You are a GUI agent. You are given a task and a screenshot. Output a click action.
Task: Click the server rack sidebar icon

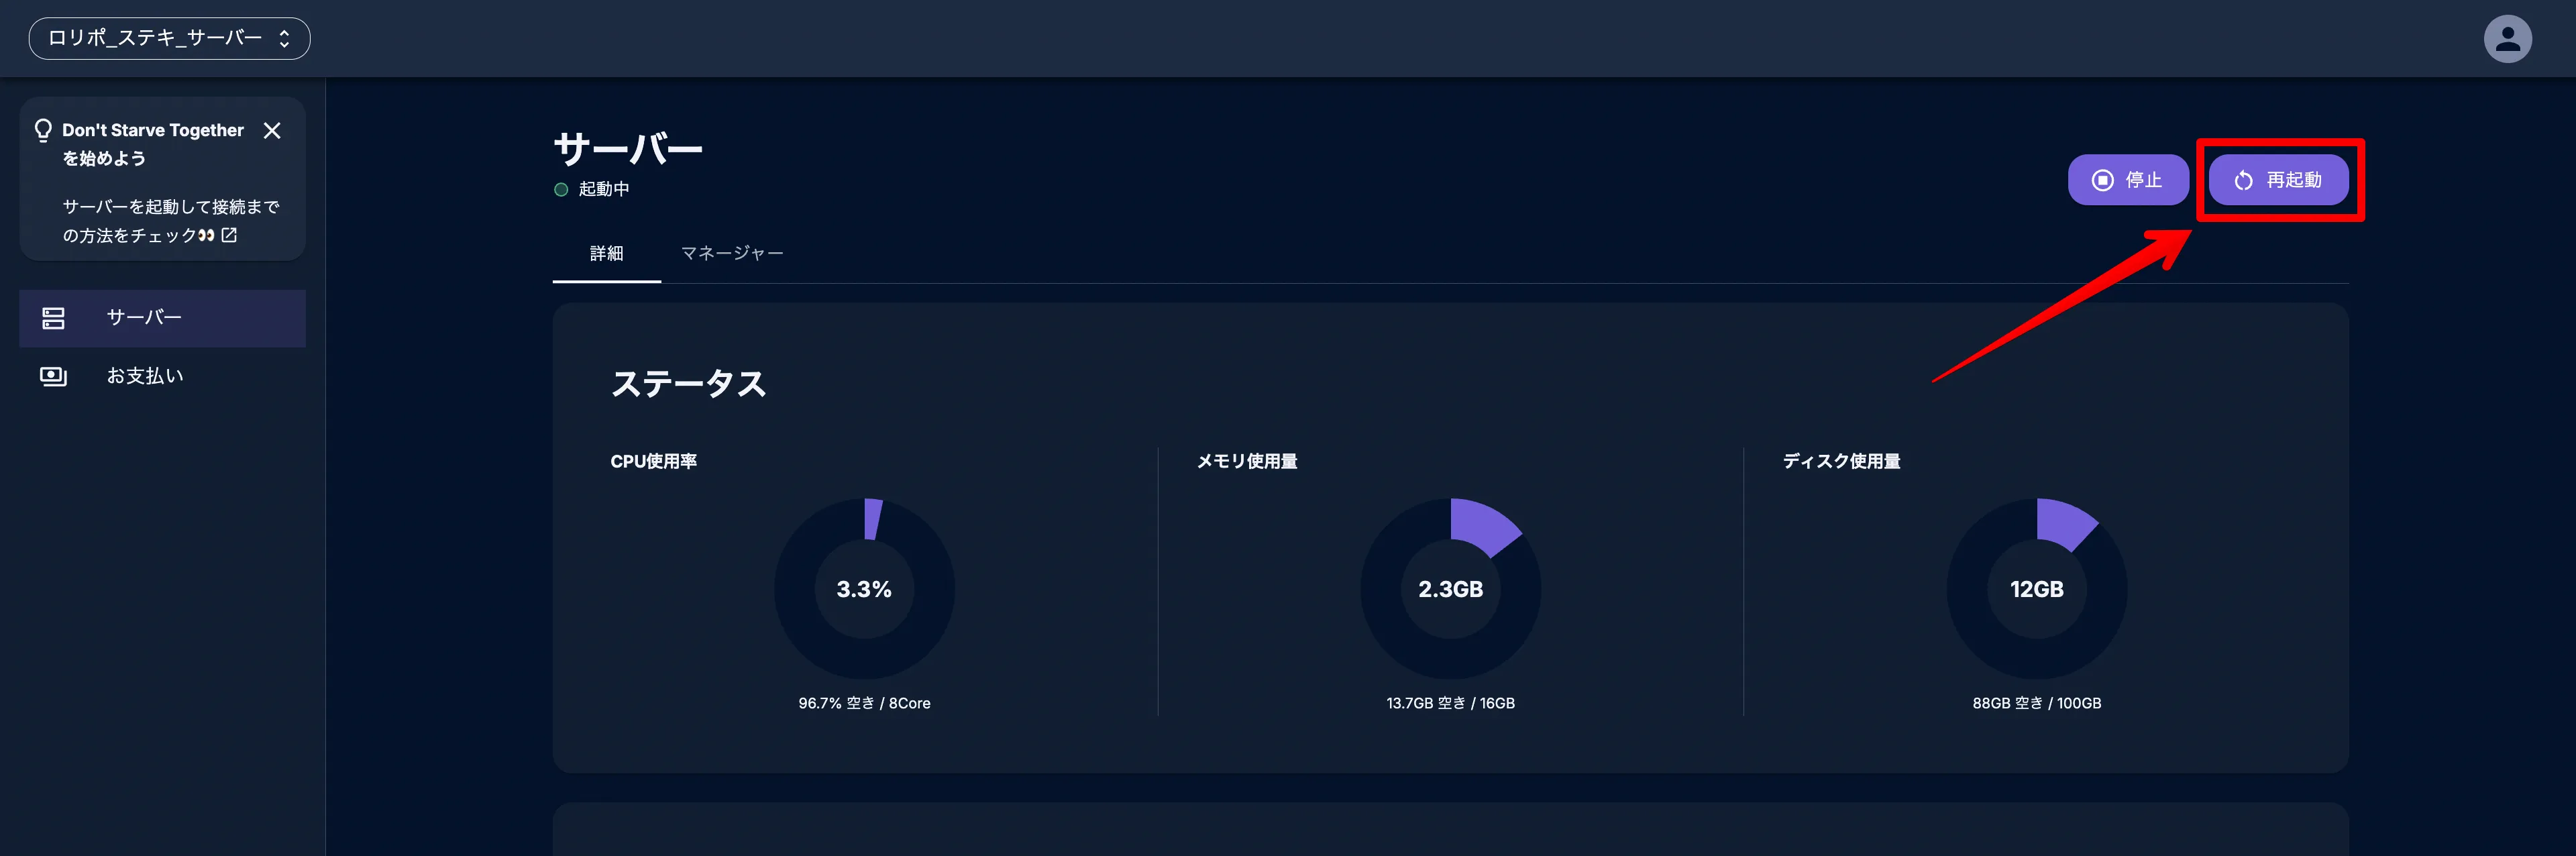click(x=53, y=318)
